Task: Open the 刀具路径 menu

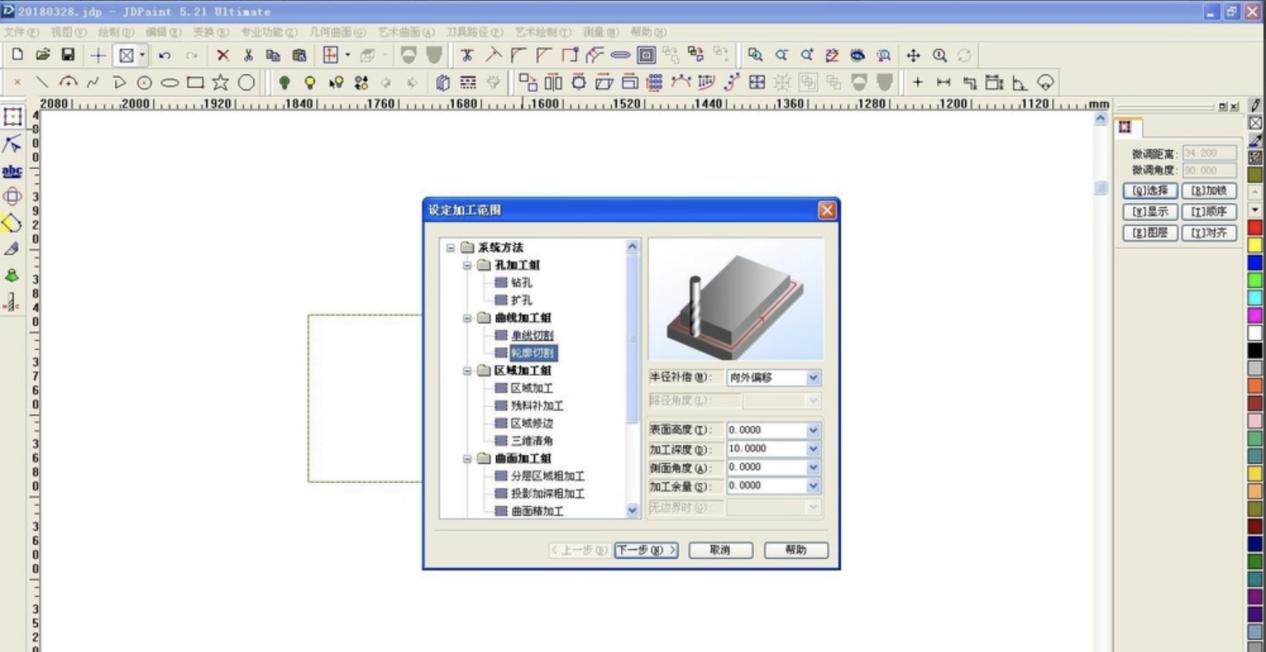Action: [475, 33]
